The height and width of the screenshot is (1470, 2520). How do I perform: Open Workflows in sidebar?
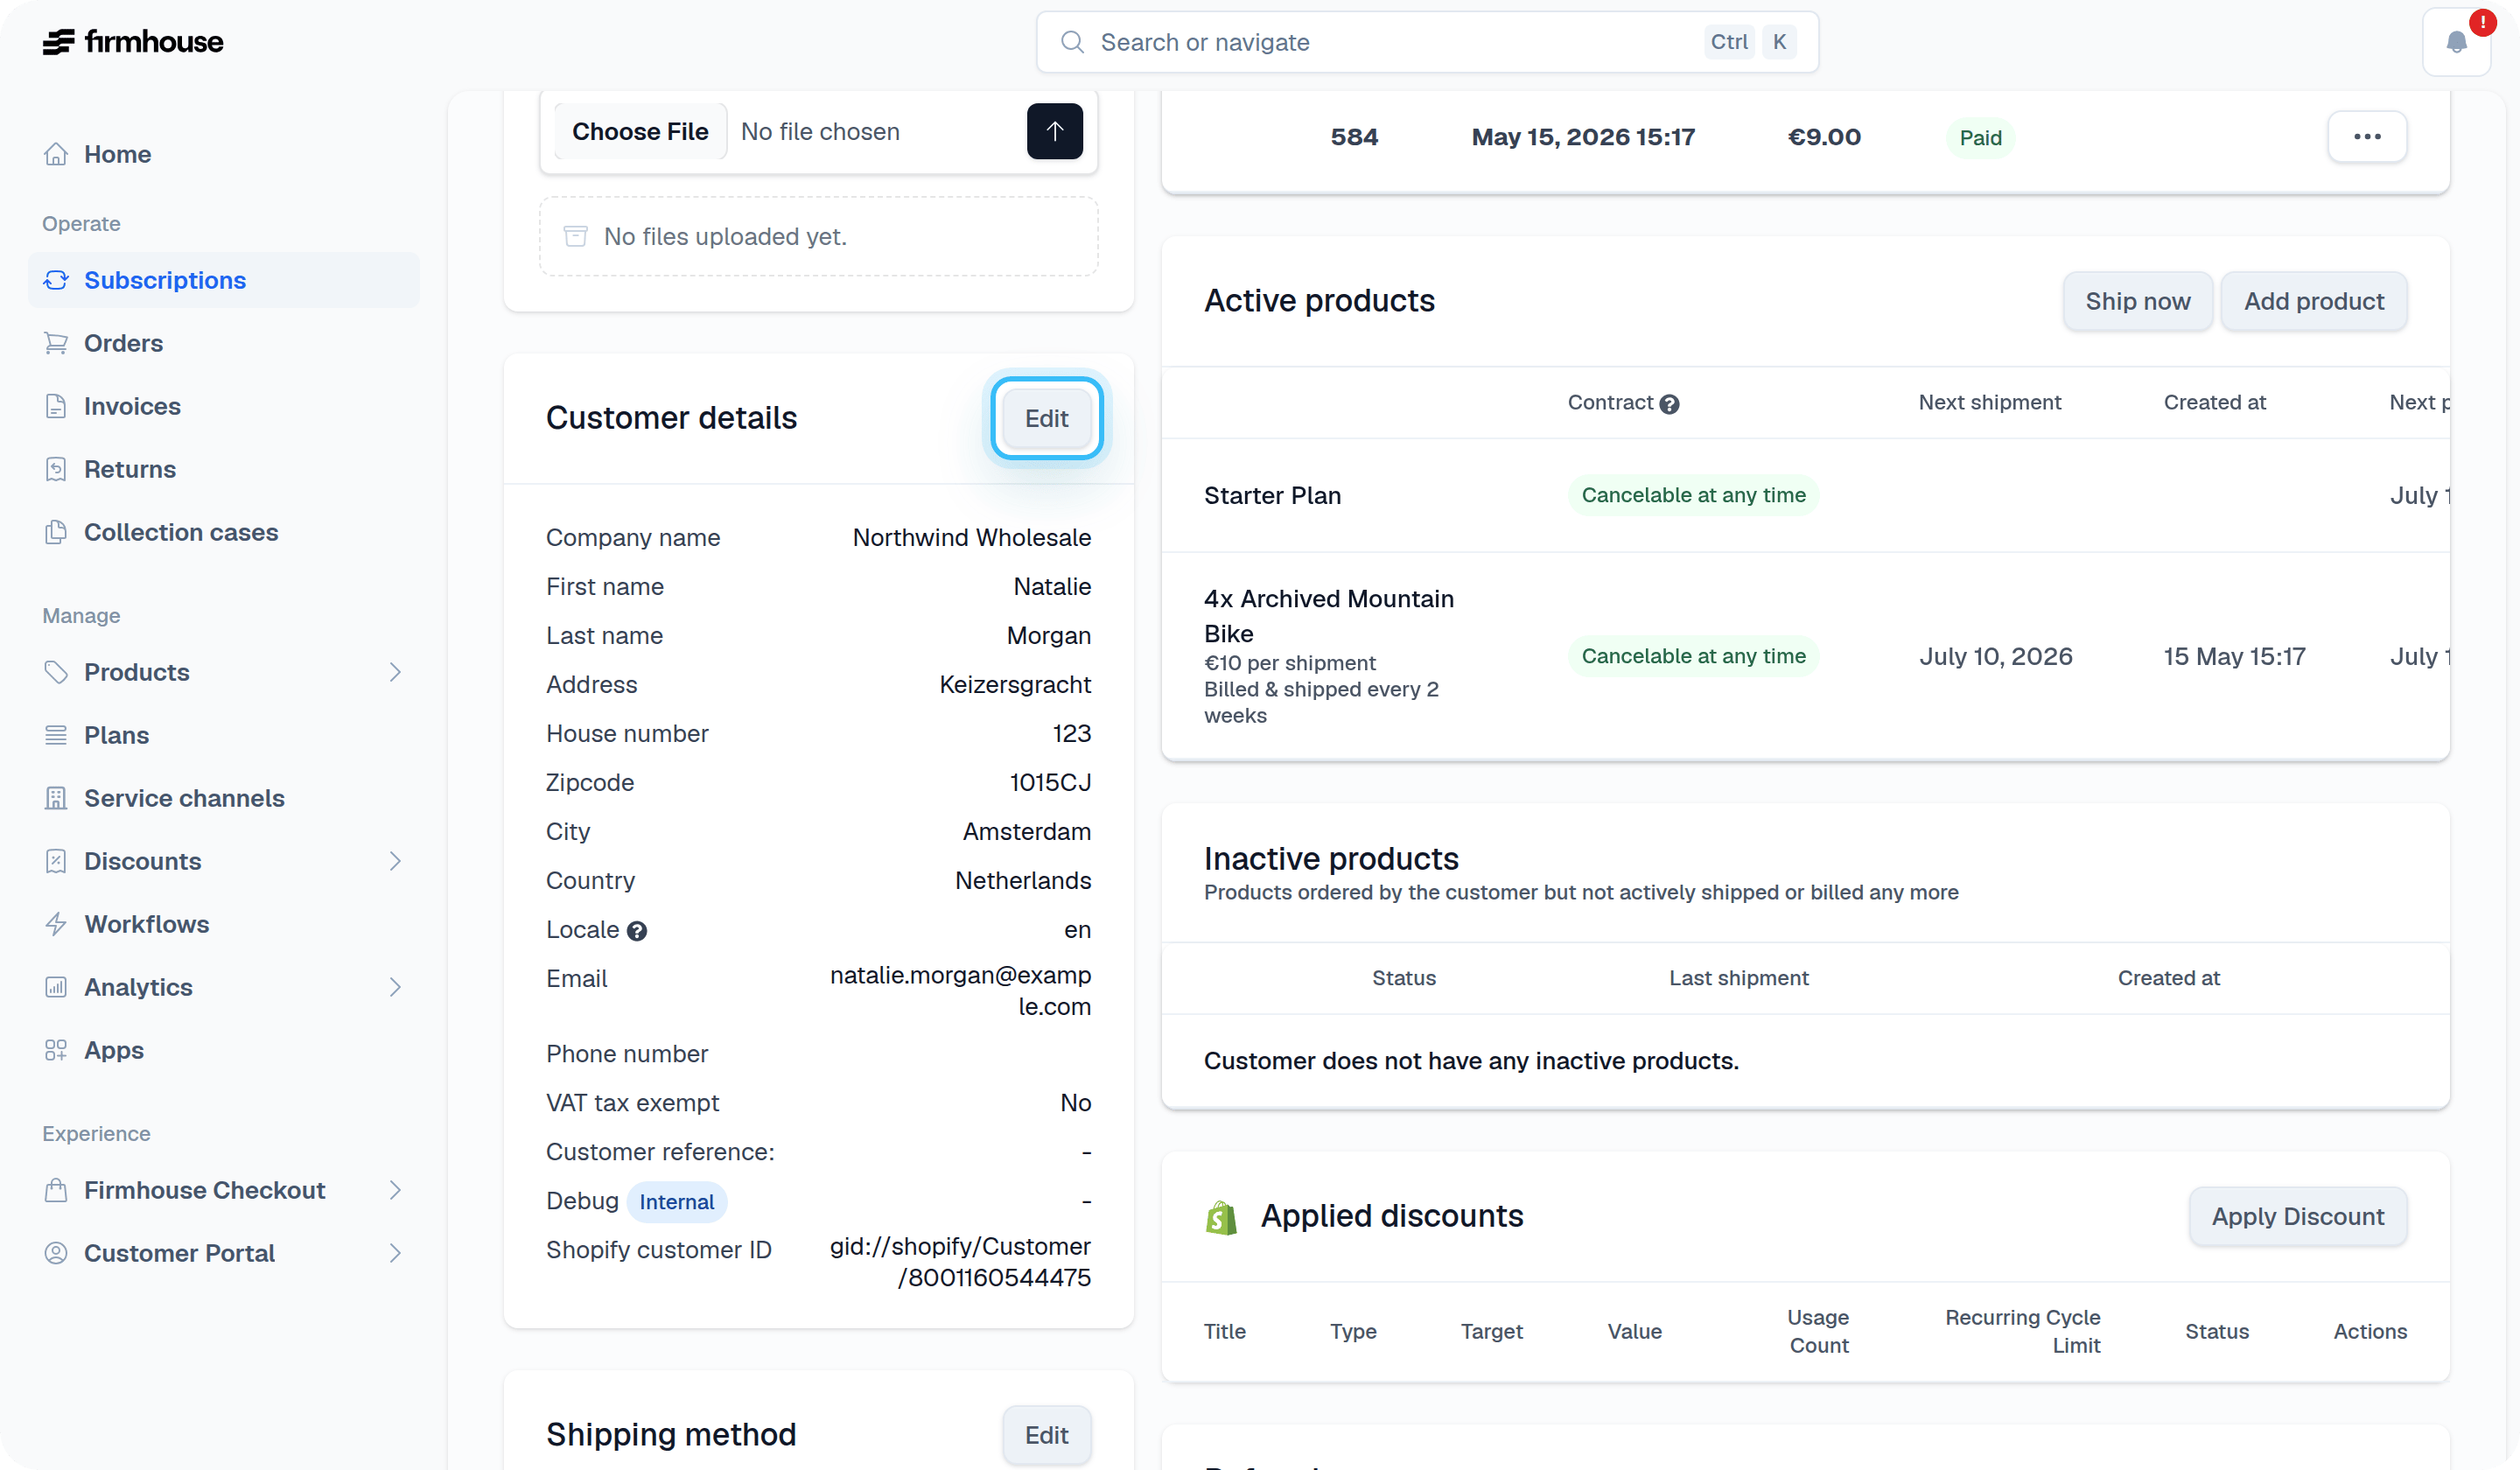click(224, 924)
